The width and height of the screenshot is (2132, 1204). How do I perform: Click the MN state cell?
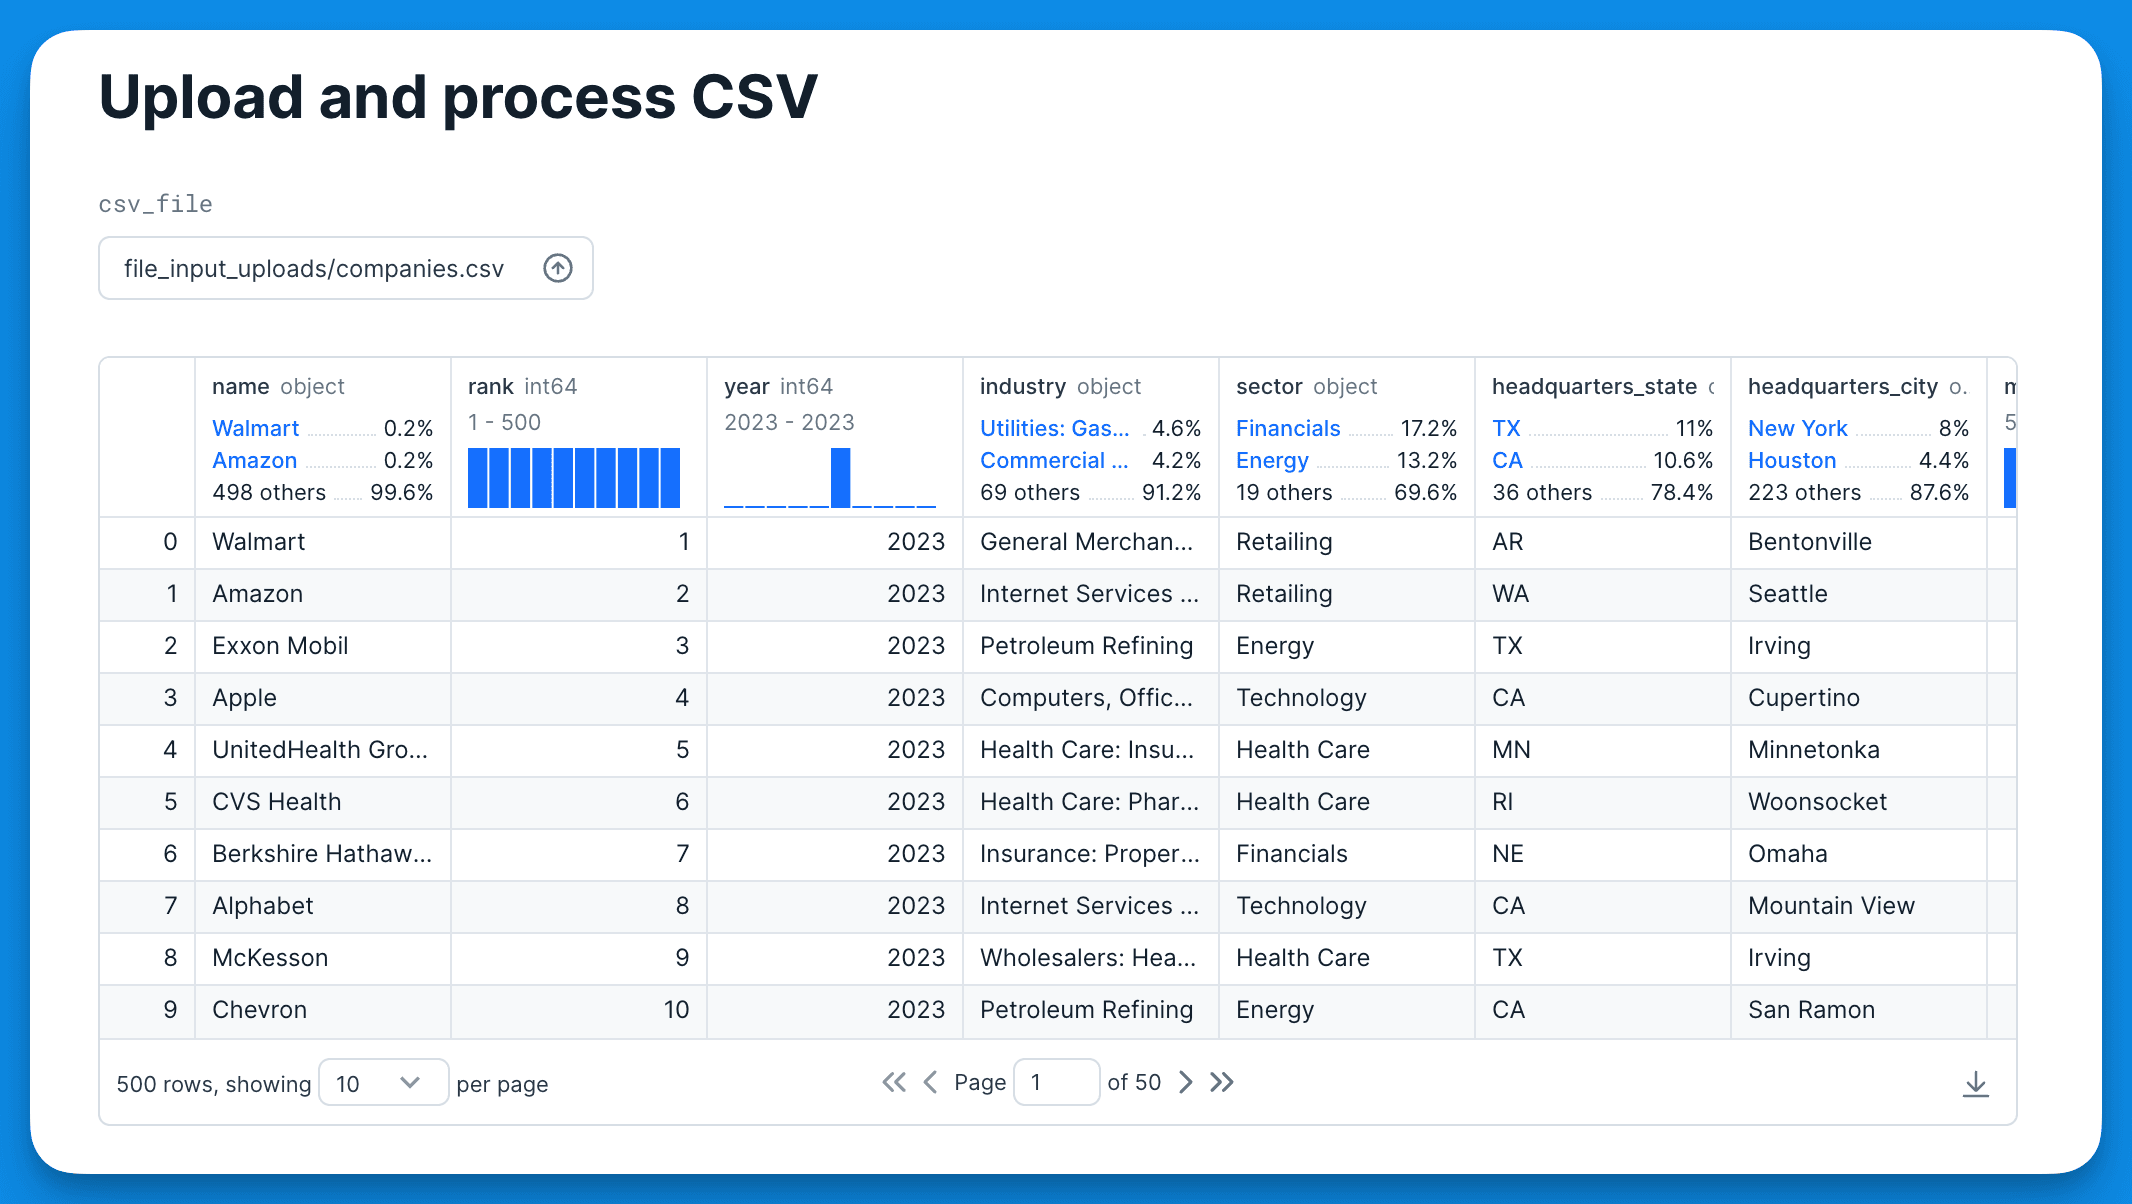[1603, 750]
